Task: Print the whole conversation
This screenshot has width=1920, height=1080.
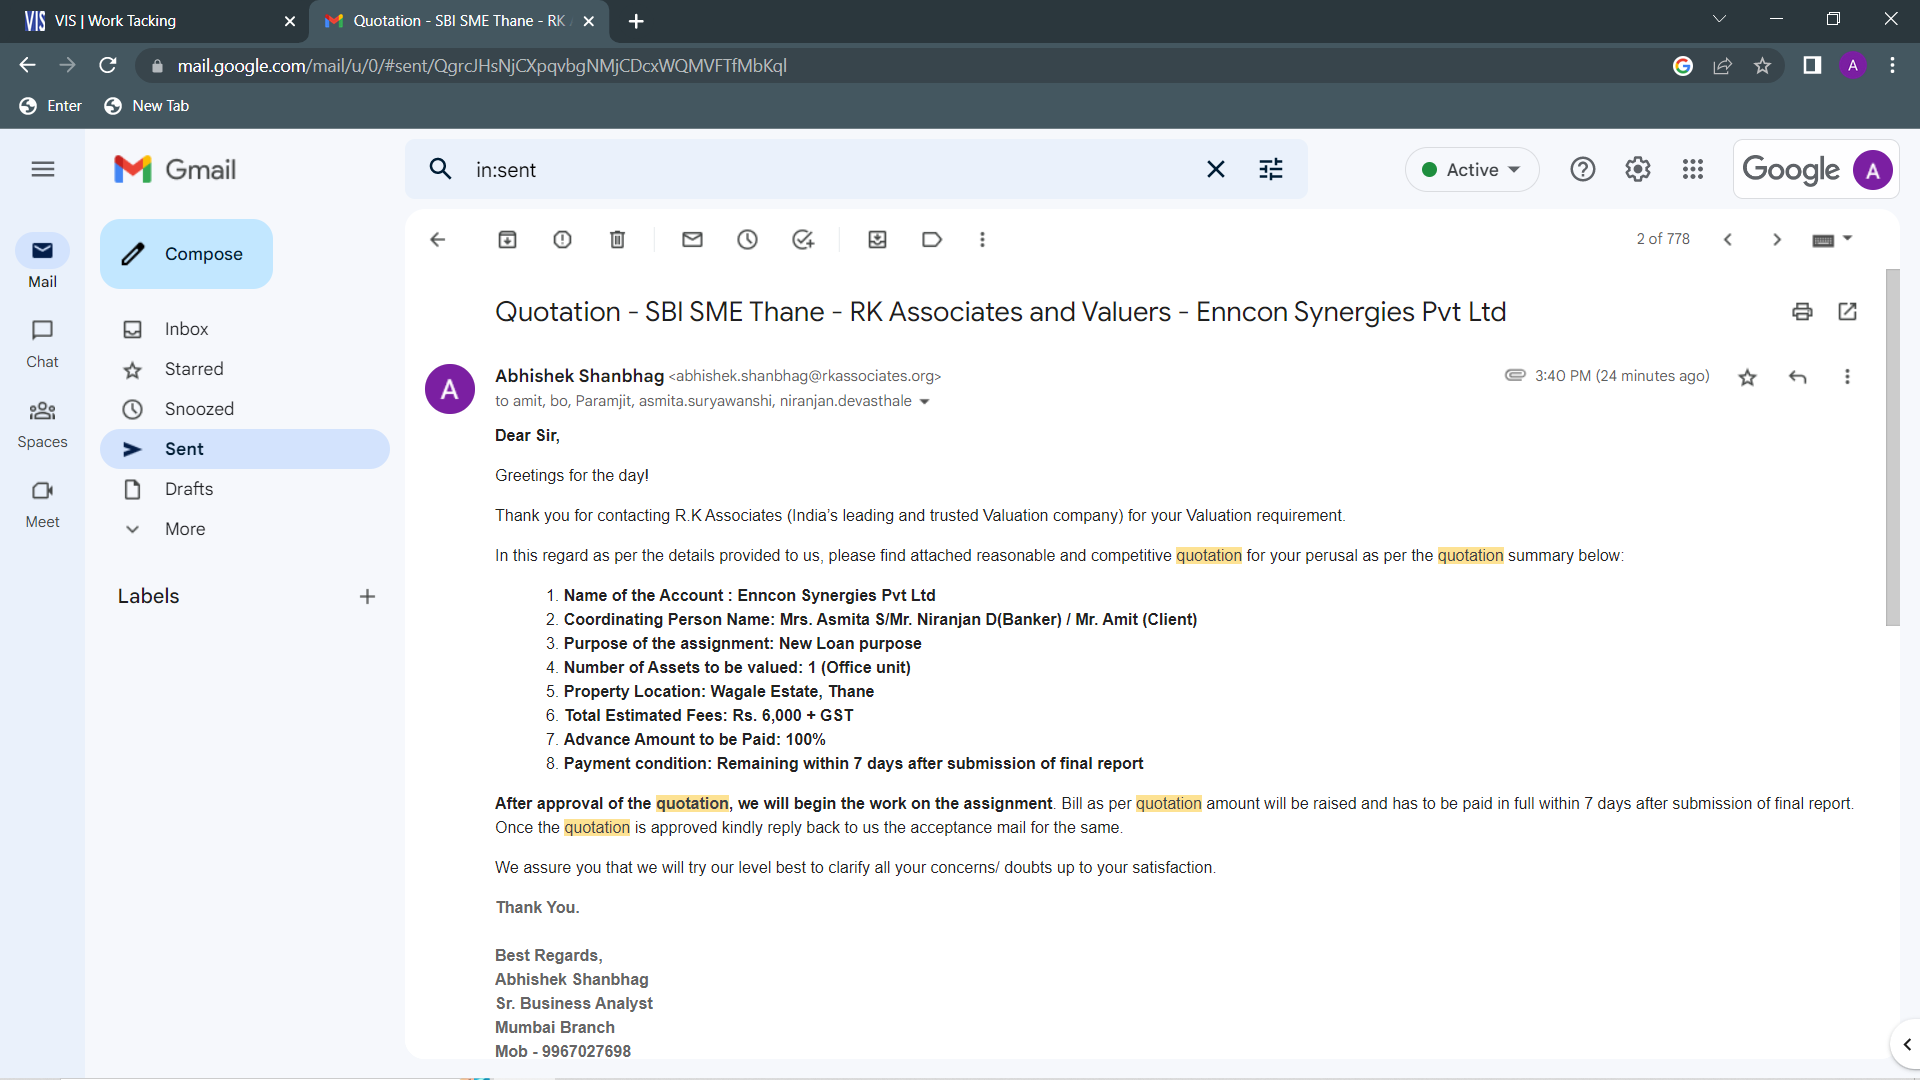Action: coord(1802,312)
